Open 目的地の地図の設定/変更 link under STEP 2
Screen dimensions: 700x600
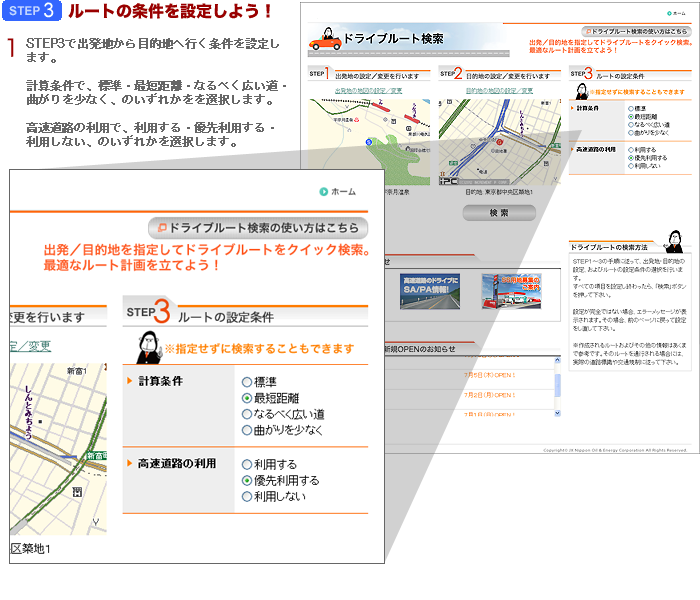[x=499, y=91]
